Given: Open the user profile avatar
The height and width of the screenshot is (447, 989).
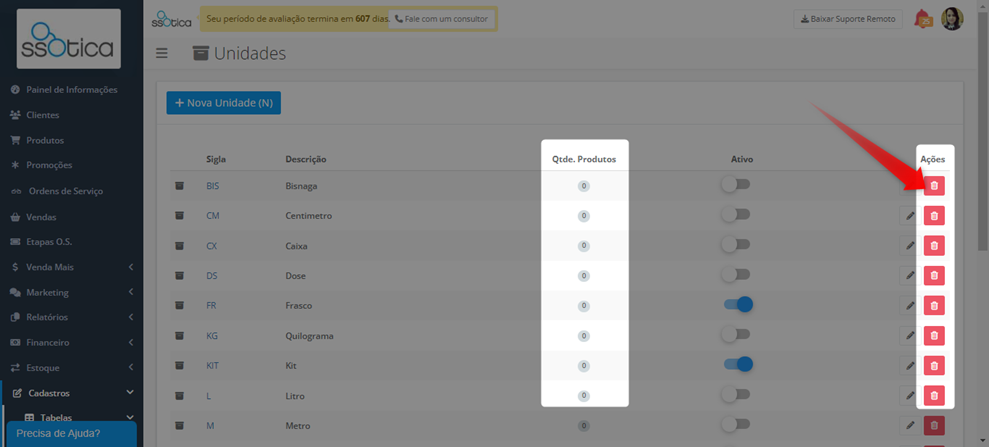Looking at the screenshot, I should (952, 19).
